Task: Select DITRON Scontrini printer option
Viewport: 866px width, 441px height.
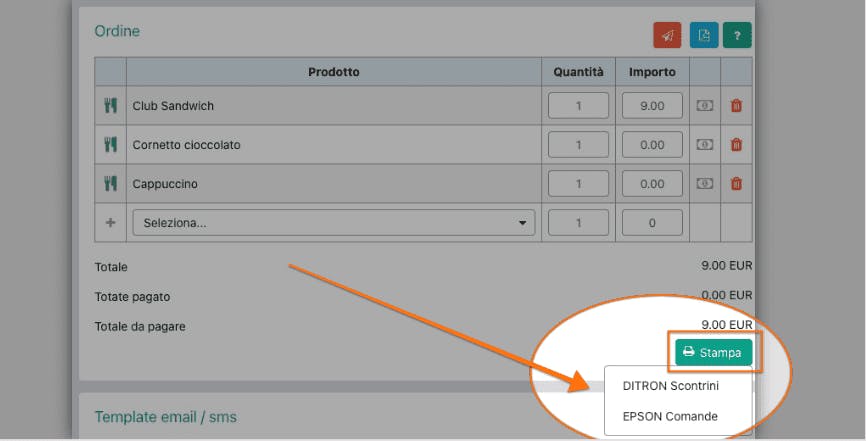Action: coord(670,386)
